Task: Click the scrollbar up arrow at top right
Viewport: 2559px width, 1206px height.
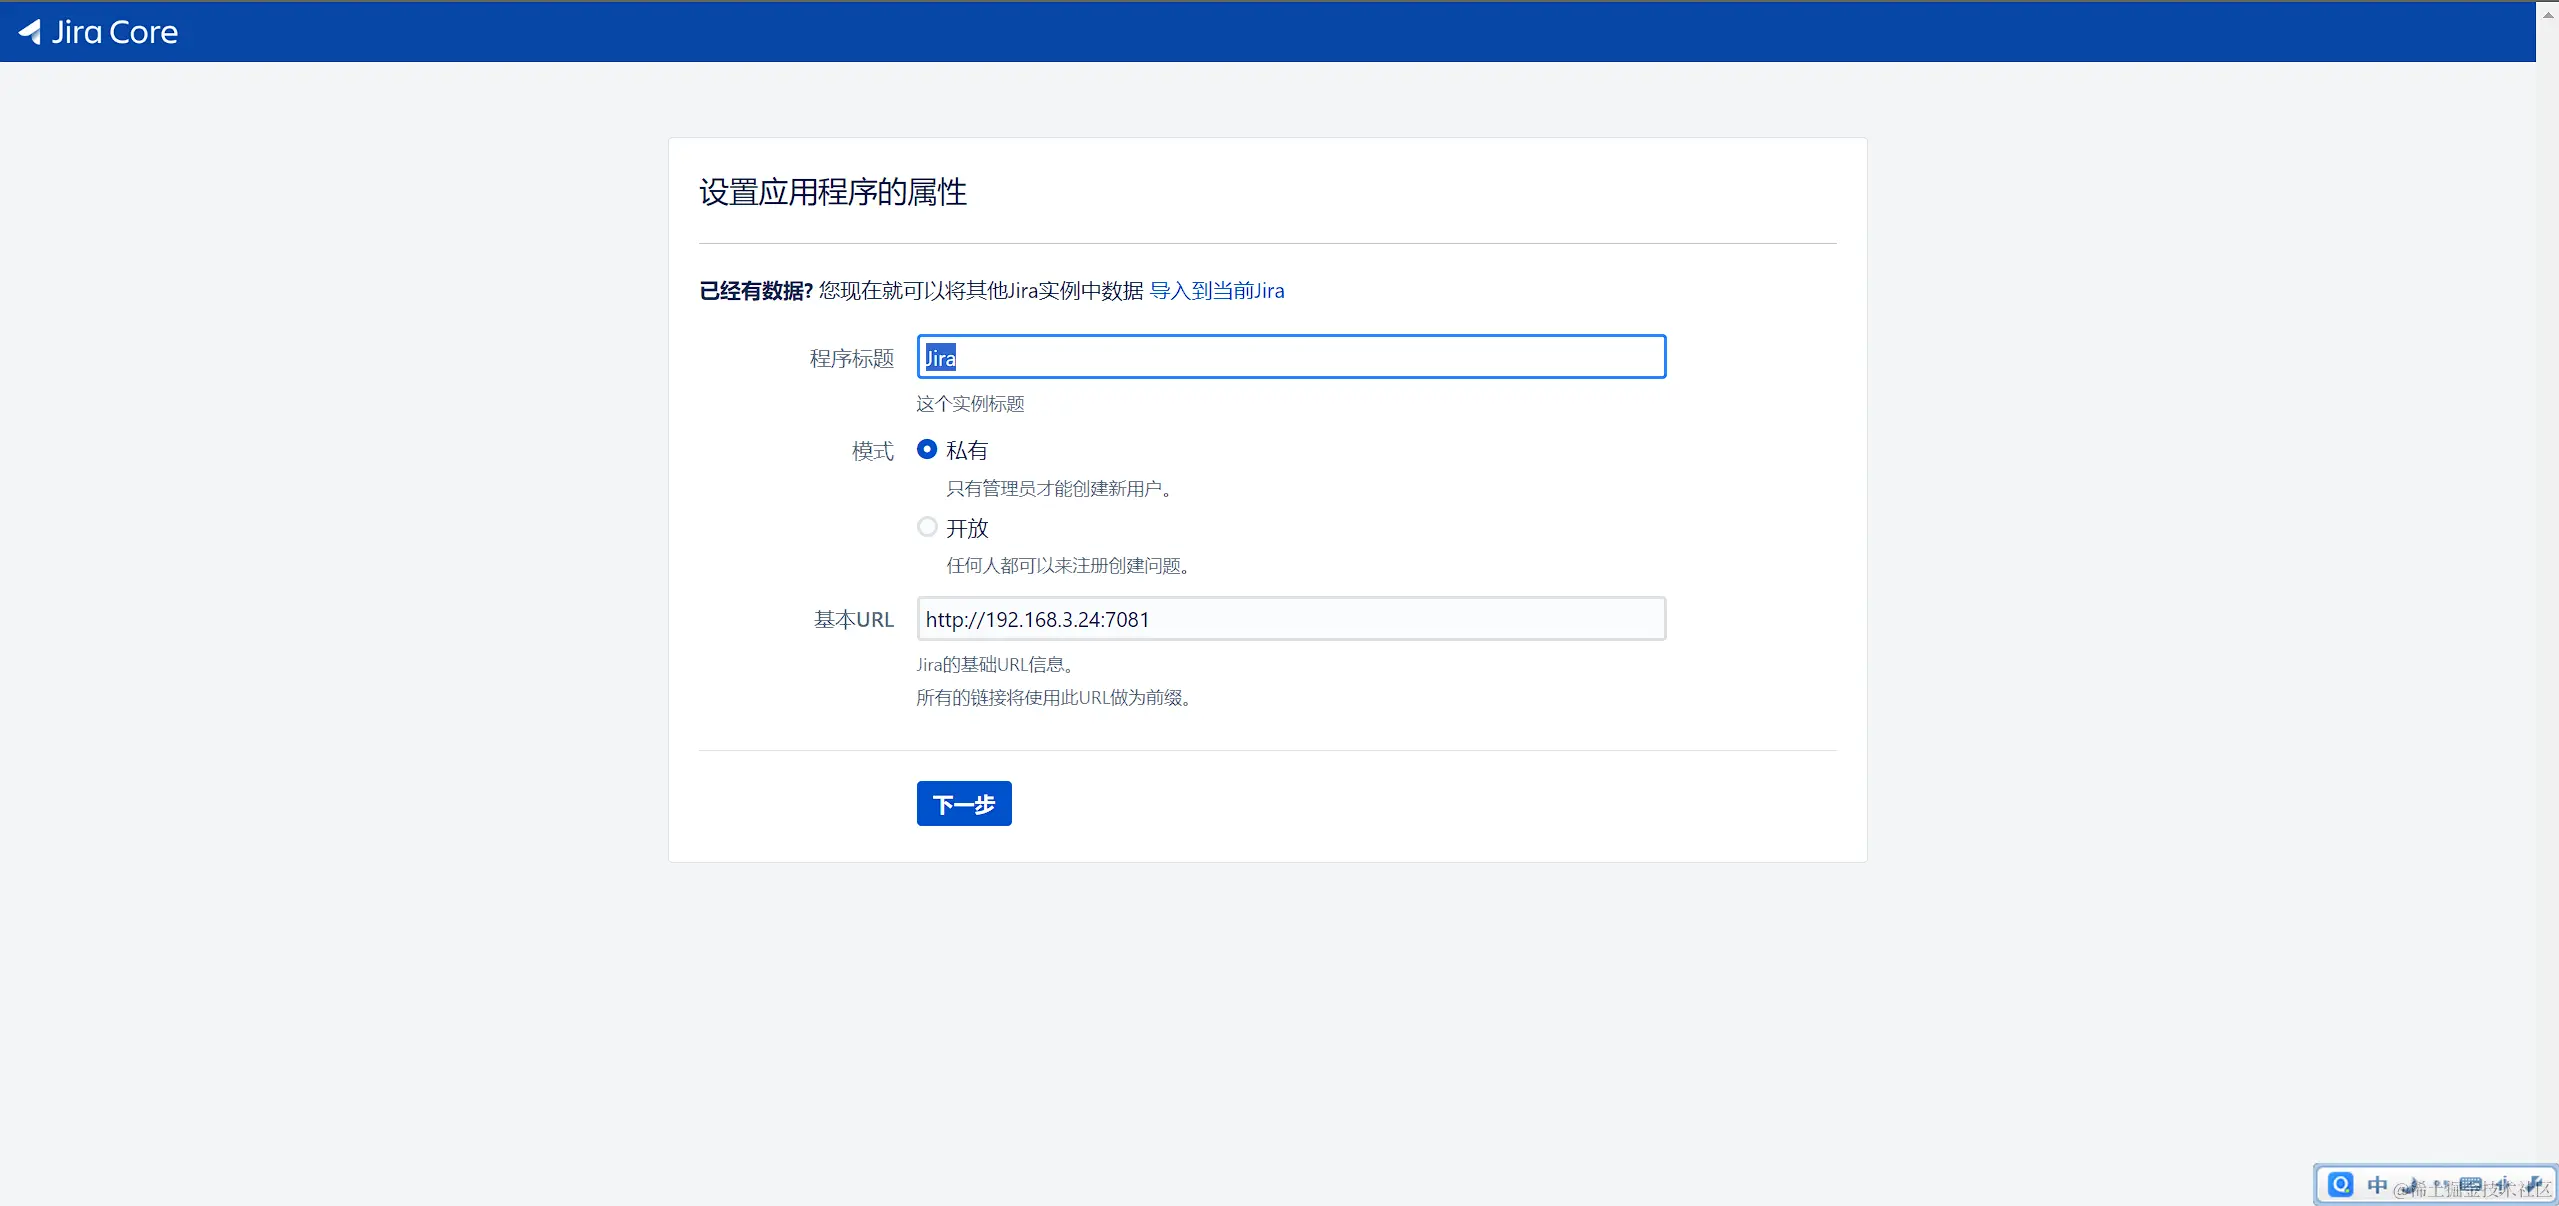Action: pos(2548,14)
